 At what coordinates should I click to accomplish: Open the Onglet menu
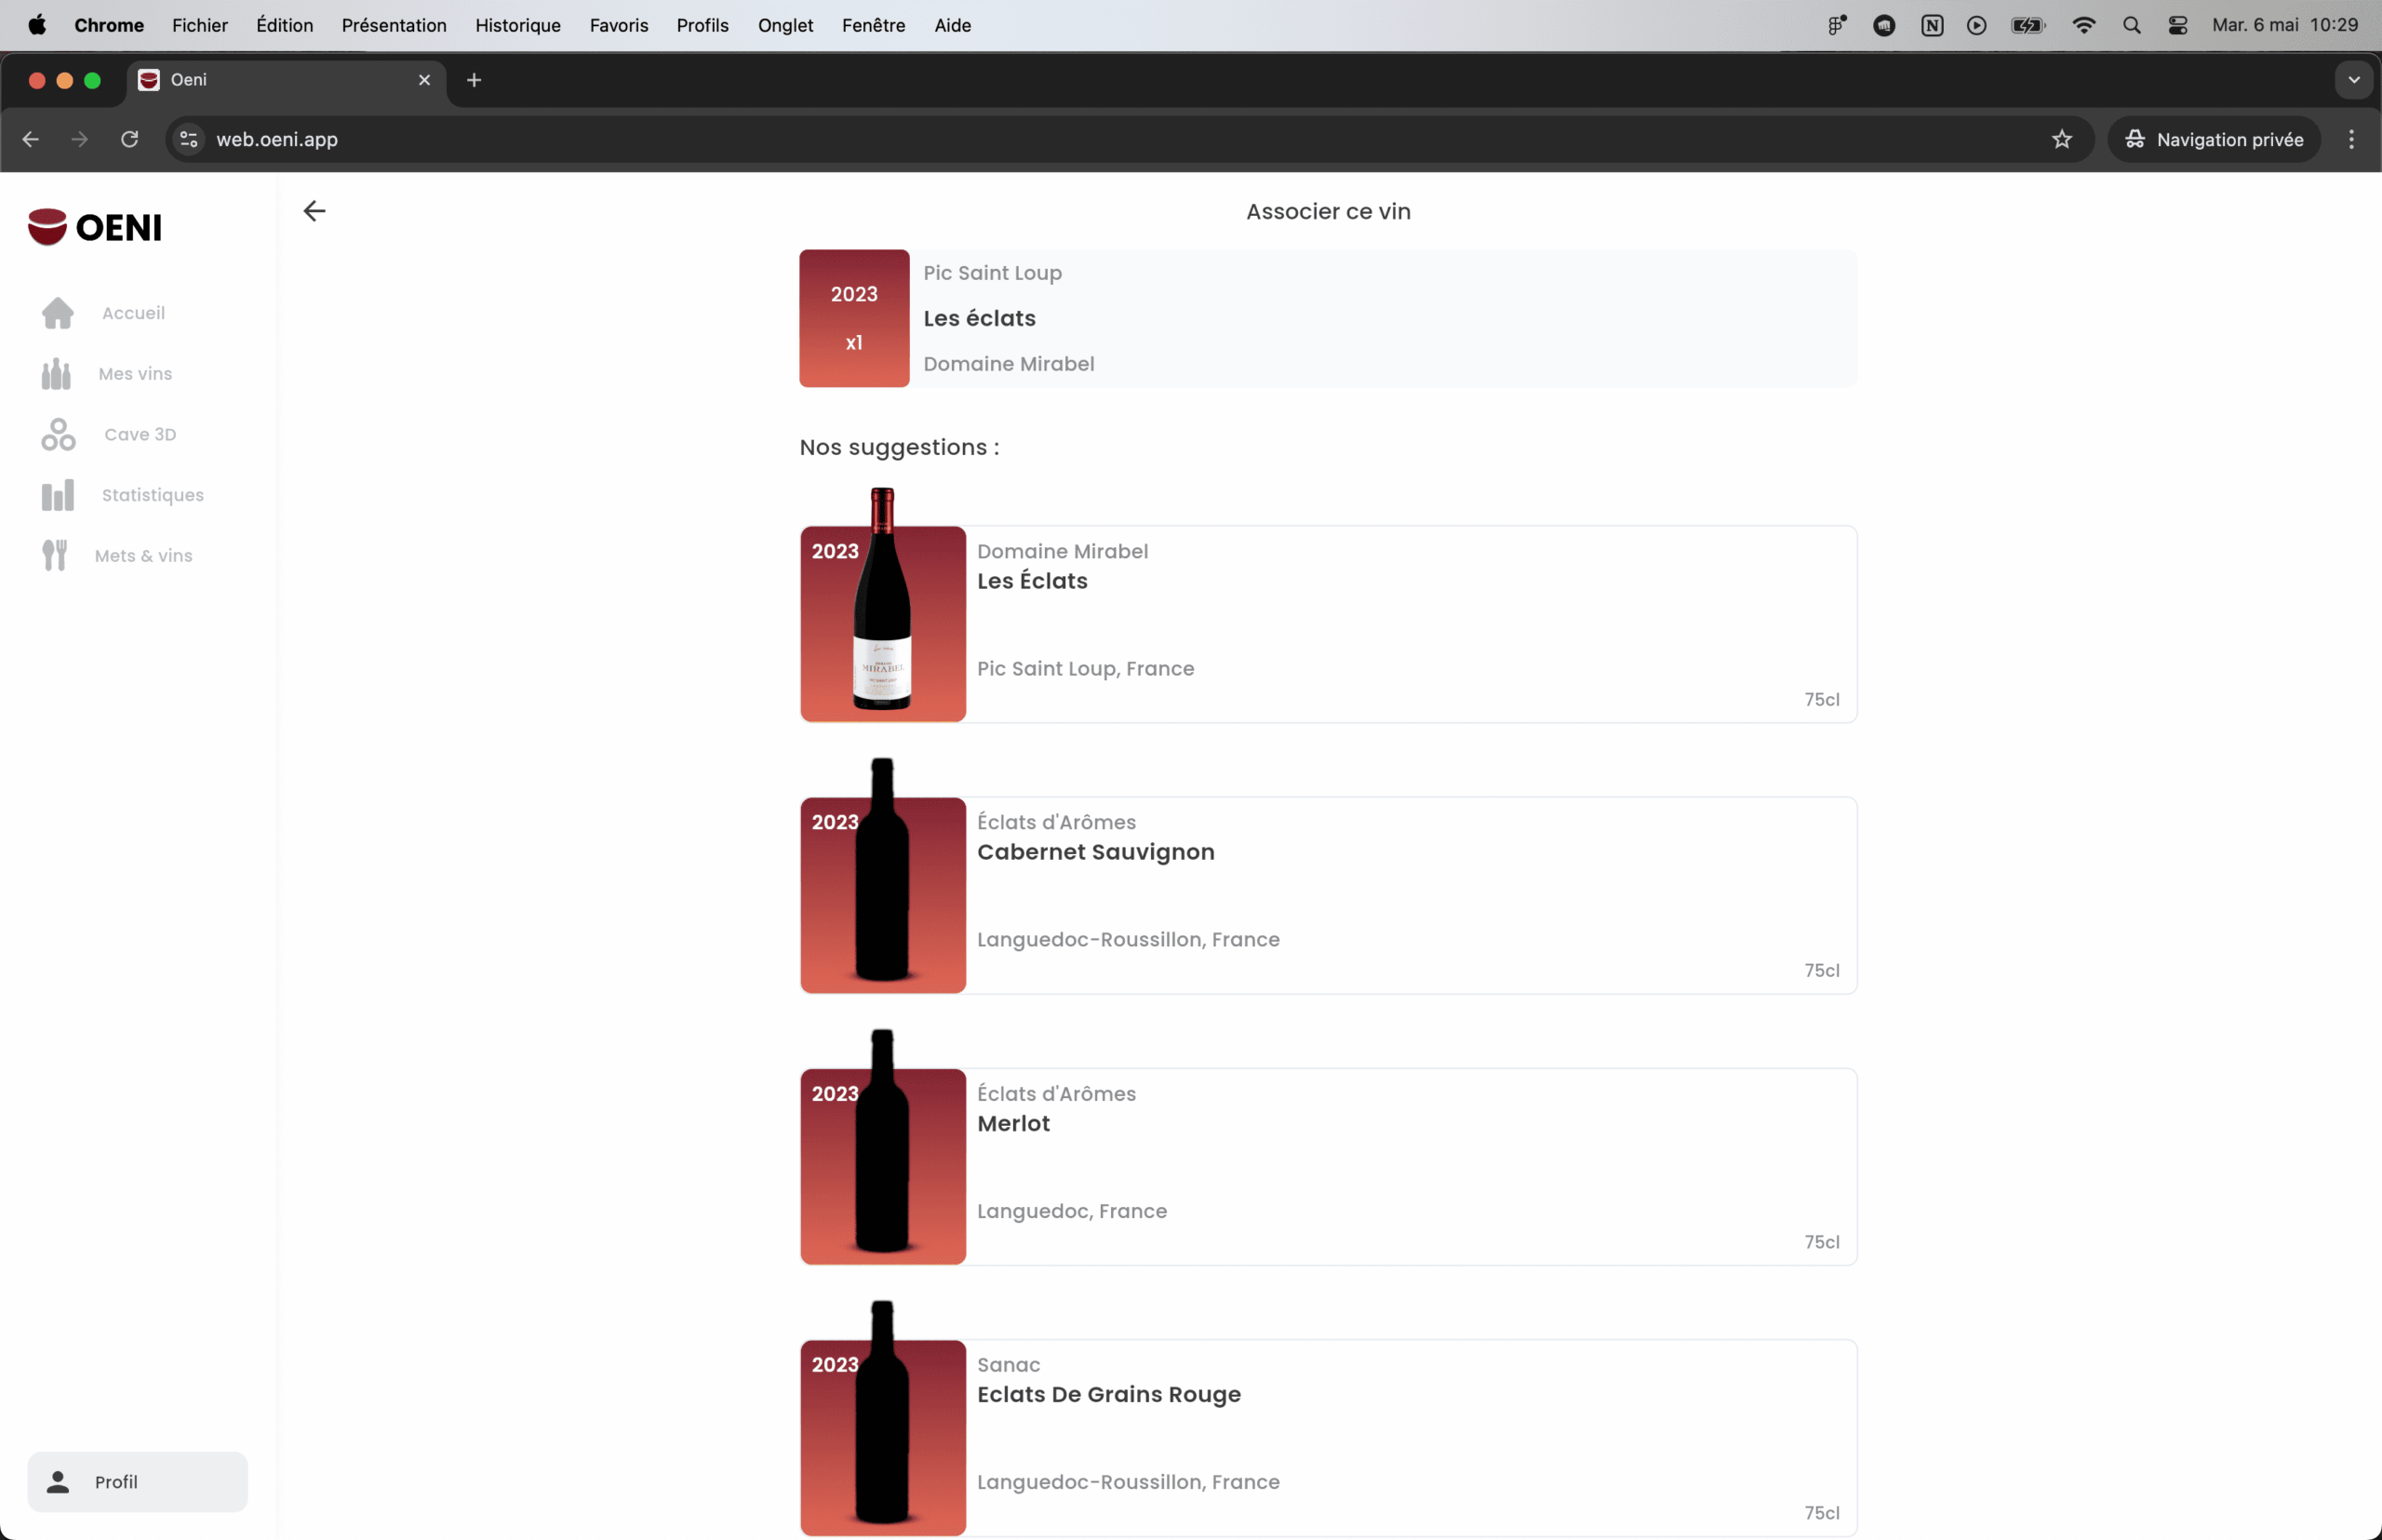pyautogui.click(x=785, y=25)
